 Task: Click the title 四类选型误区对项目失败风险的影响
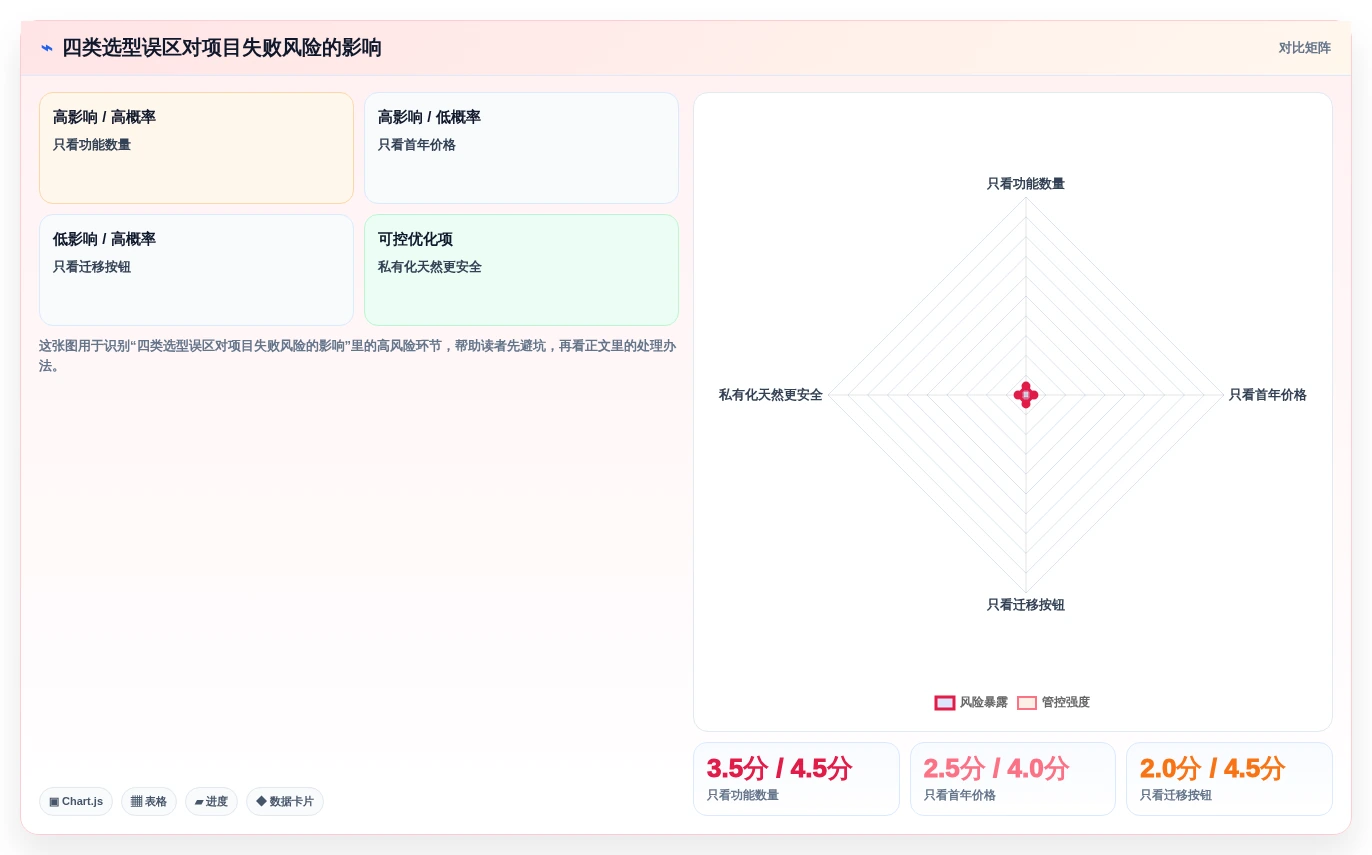[x=222, y=48]
